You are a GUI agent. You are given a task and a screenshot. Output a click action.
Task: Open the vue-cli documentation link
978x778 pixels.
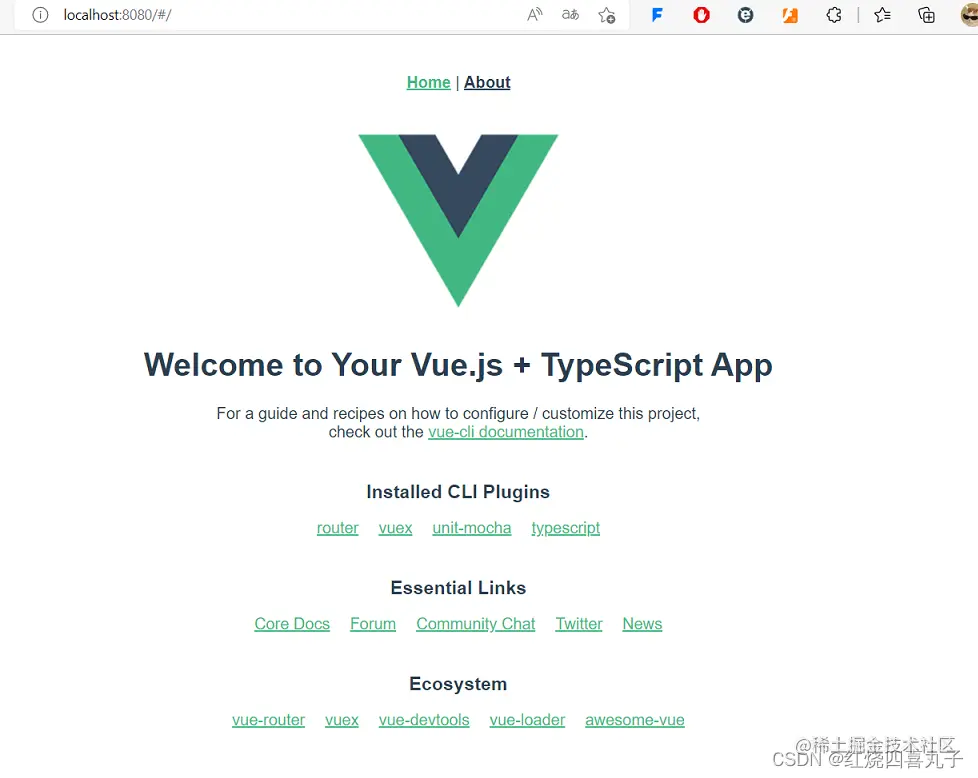506,432
